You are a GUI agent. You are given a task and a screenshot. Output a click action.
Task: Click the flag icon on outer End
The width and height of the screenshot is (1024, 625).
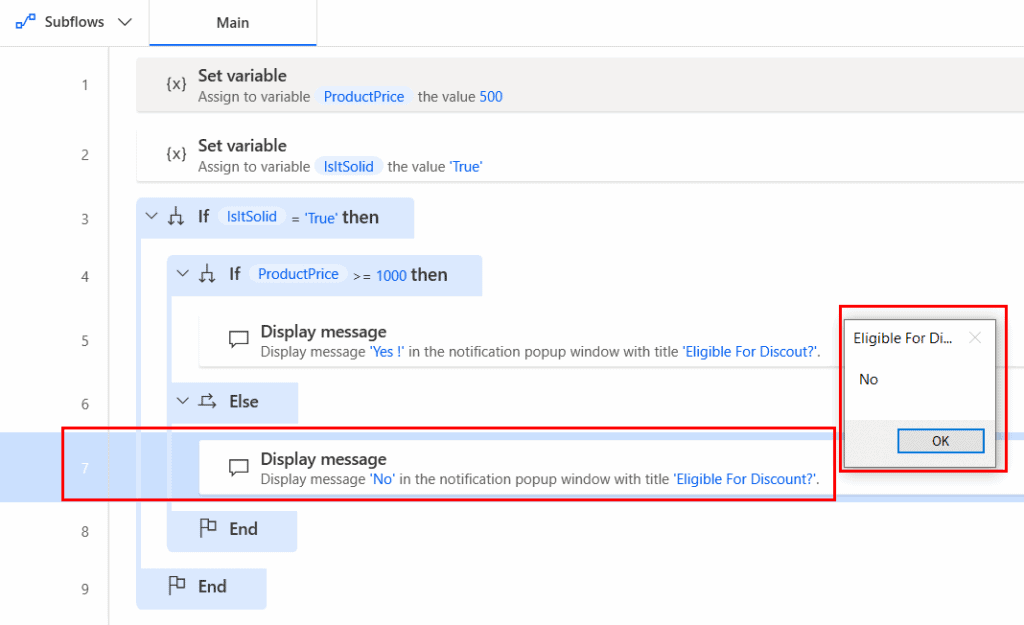[176, 585]
